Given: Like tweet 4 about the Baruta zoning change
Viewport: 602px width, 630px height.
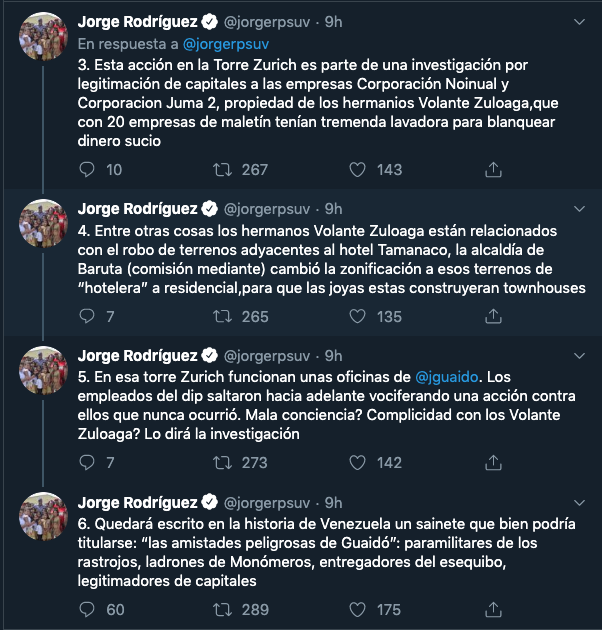Looking at the screenshot, I should tap(359, 317).
